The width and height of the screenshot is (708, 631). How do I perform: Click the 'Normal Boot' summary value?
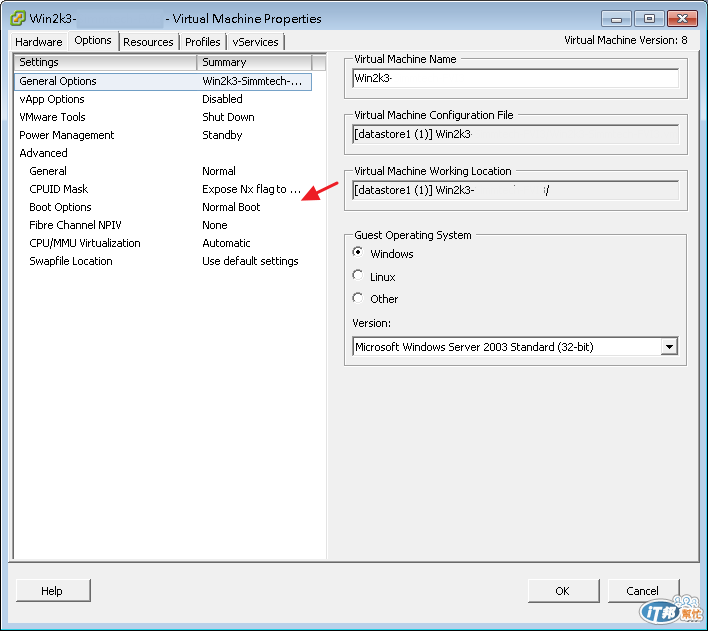(231, 207)
